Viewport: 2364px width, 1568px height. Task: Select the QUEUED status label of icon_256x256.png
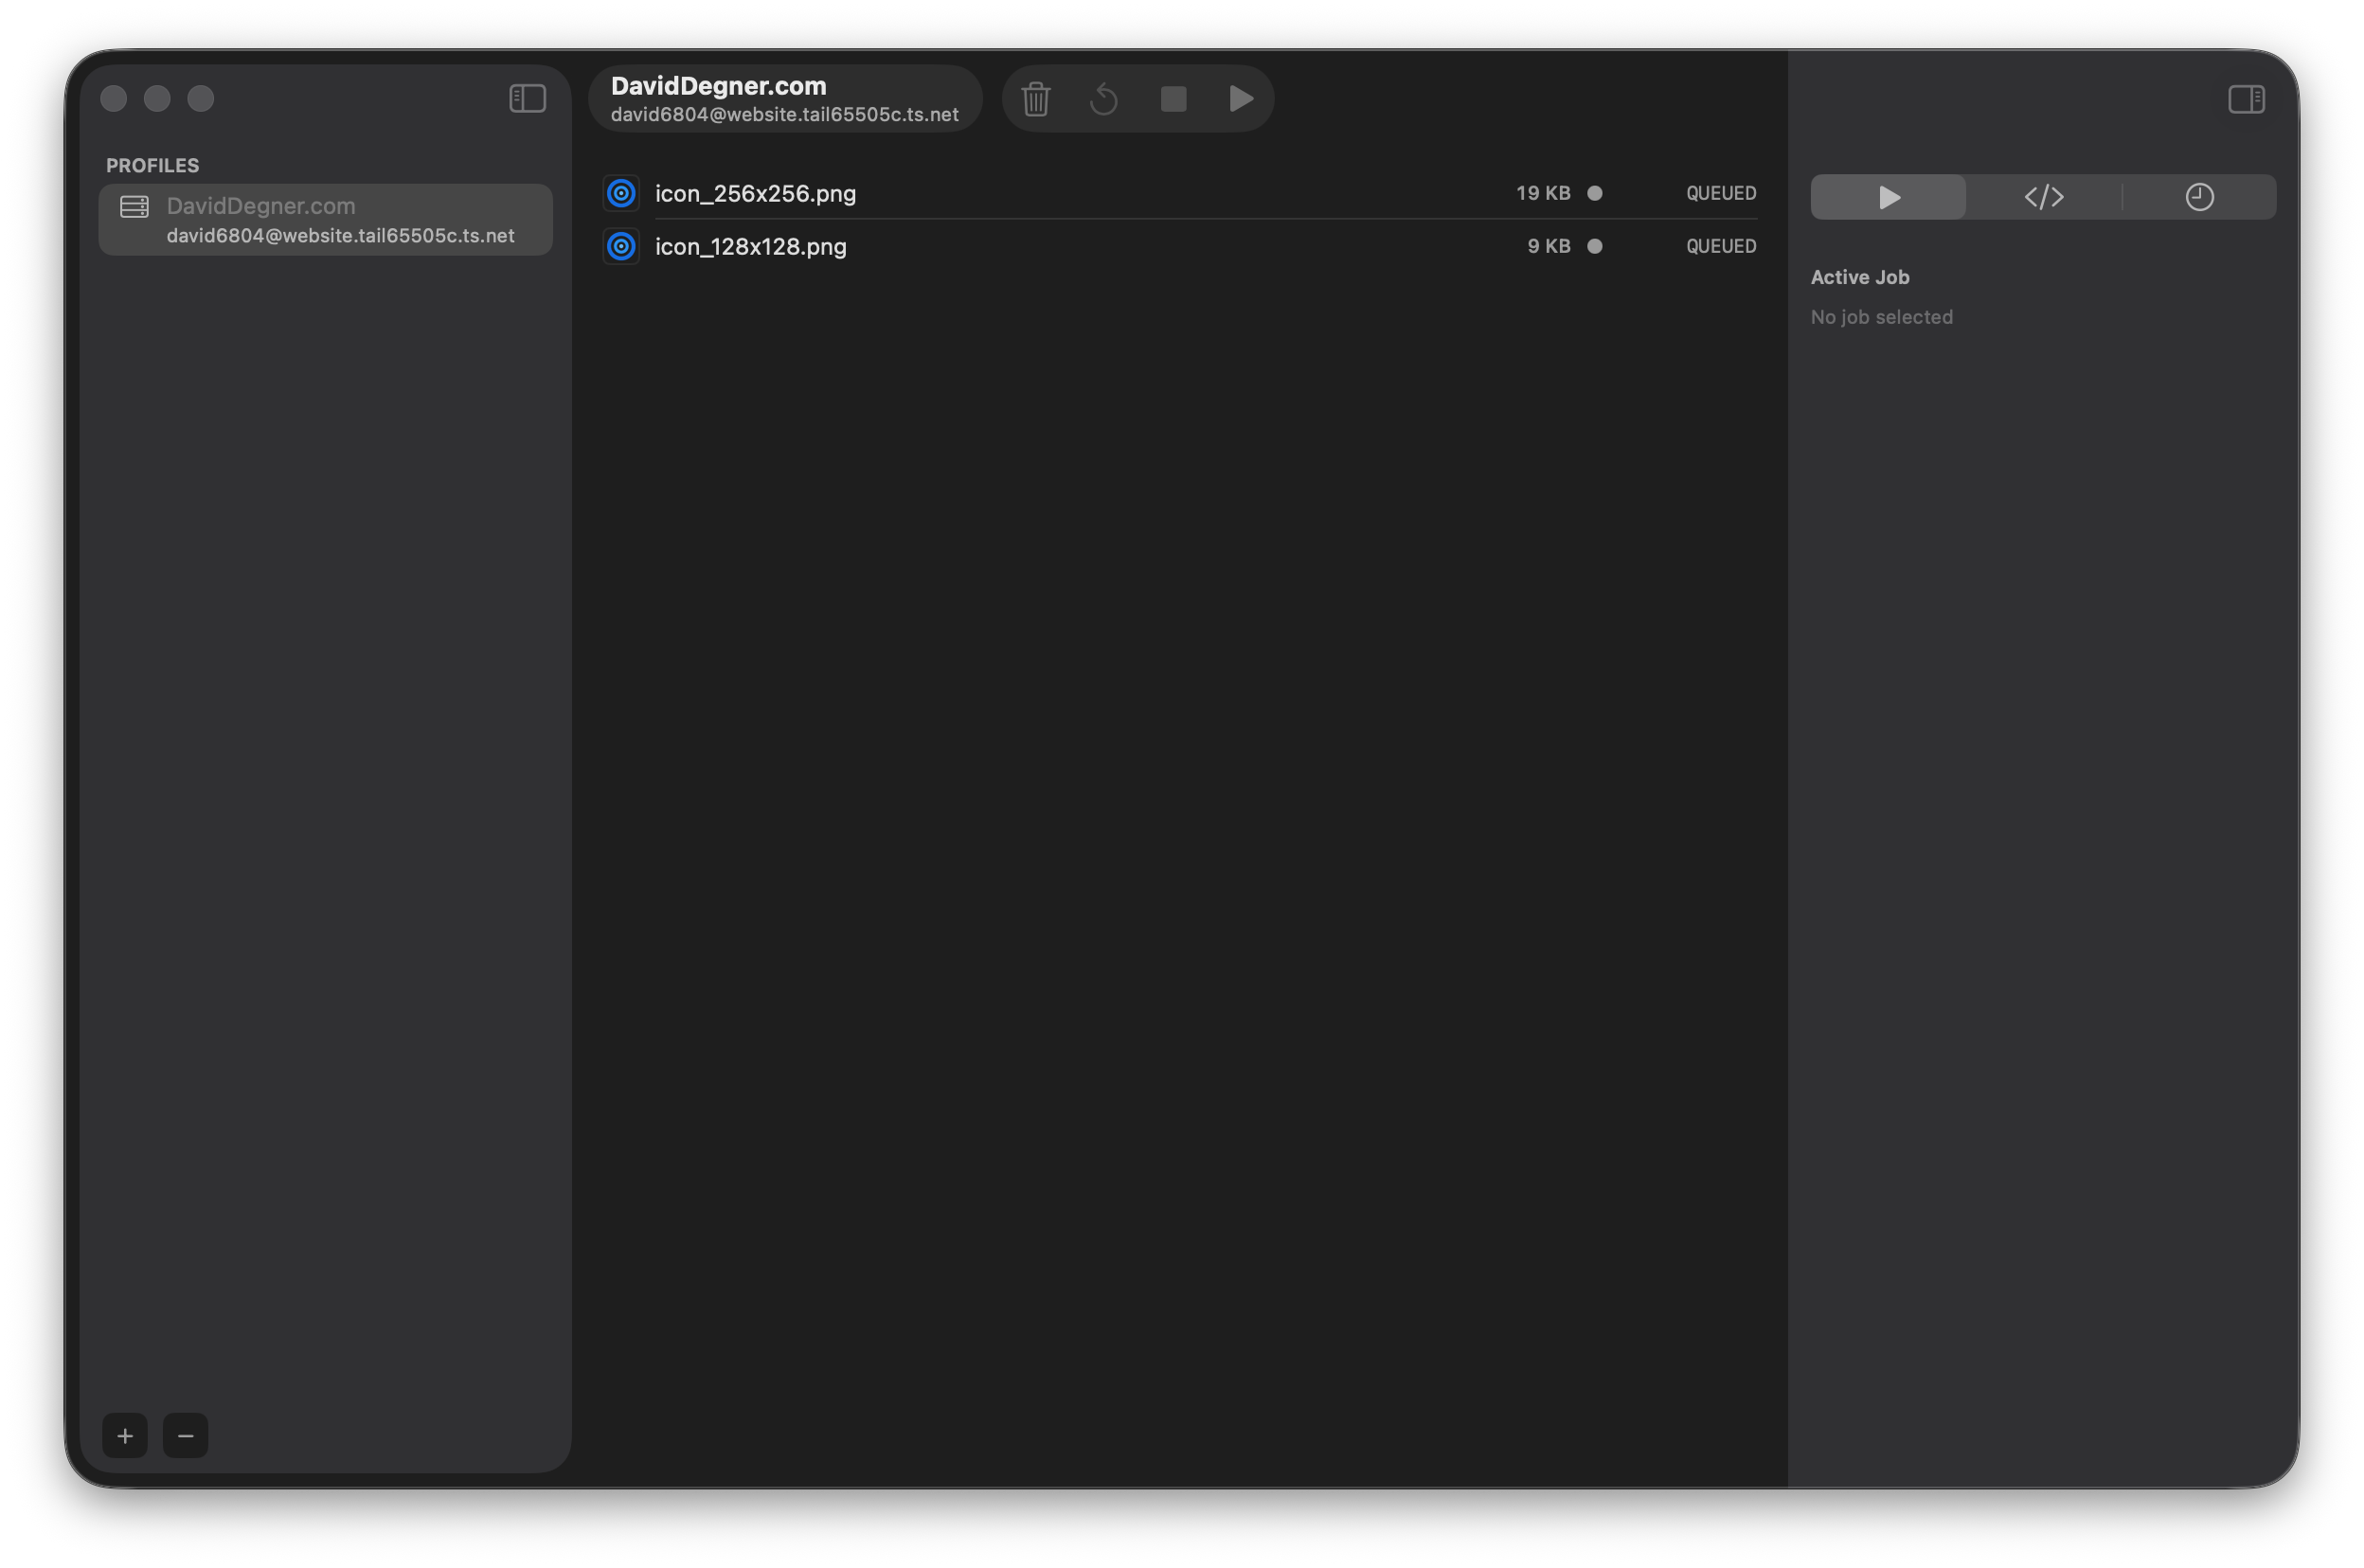(1720, 193)
